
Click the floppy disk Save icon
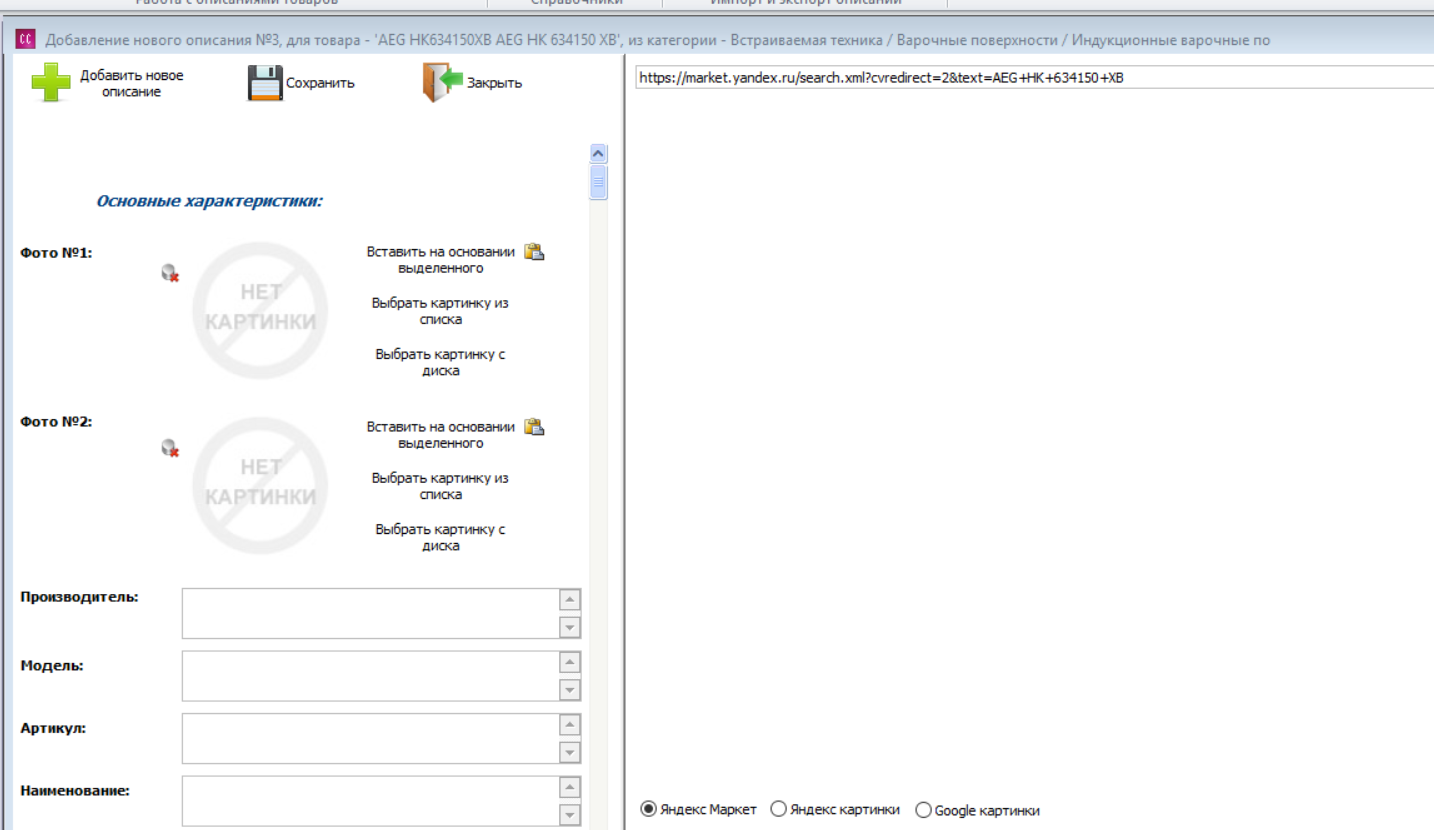coord(265,83)
